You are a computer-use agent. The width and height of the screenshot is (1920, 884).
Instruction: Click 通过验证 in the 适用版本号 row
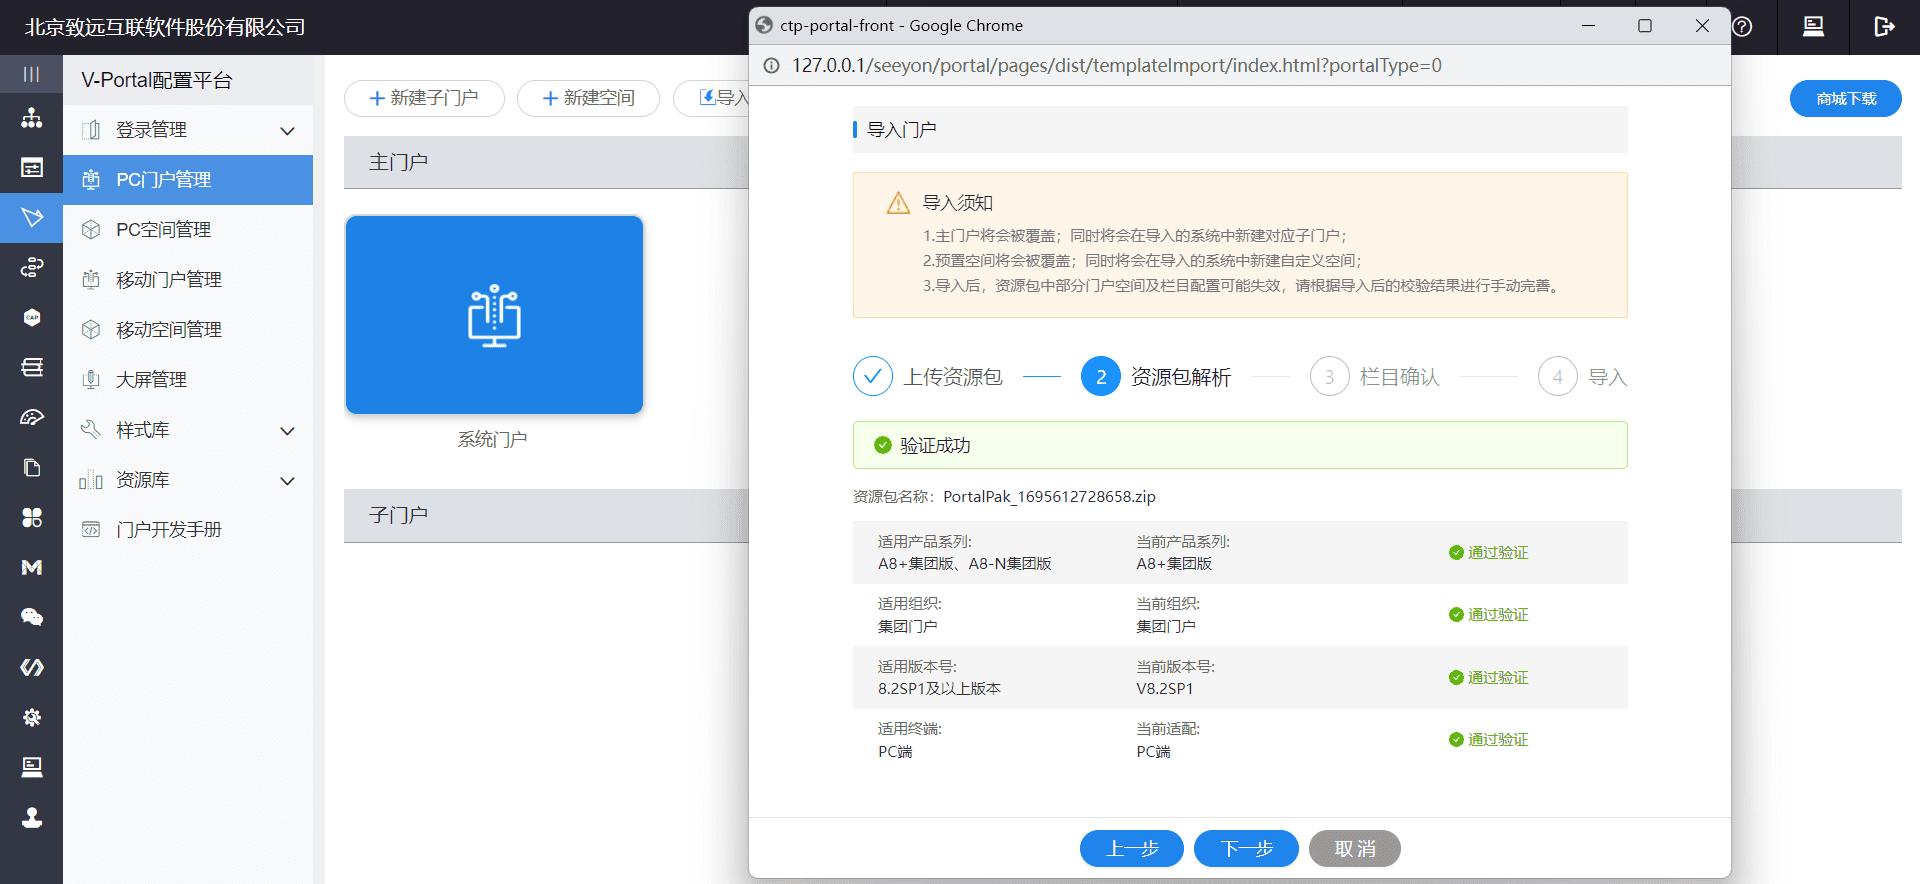click(1489, 678)
